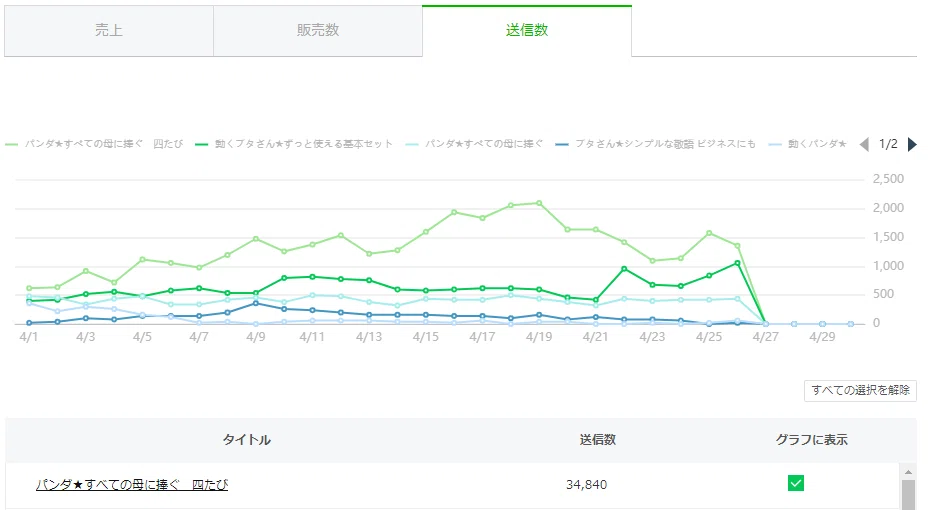Uncheck the グラフに表示 checkbox for first row

pos(796,483)
